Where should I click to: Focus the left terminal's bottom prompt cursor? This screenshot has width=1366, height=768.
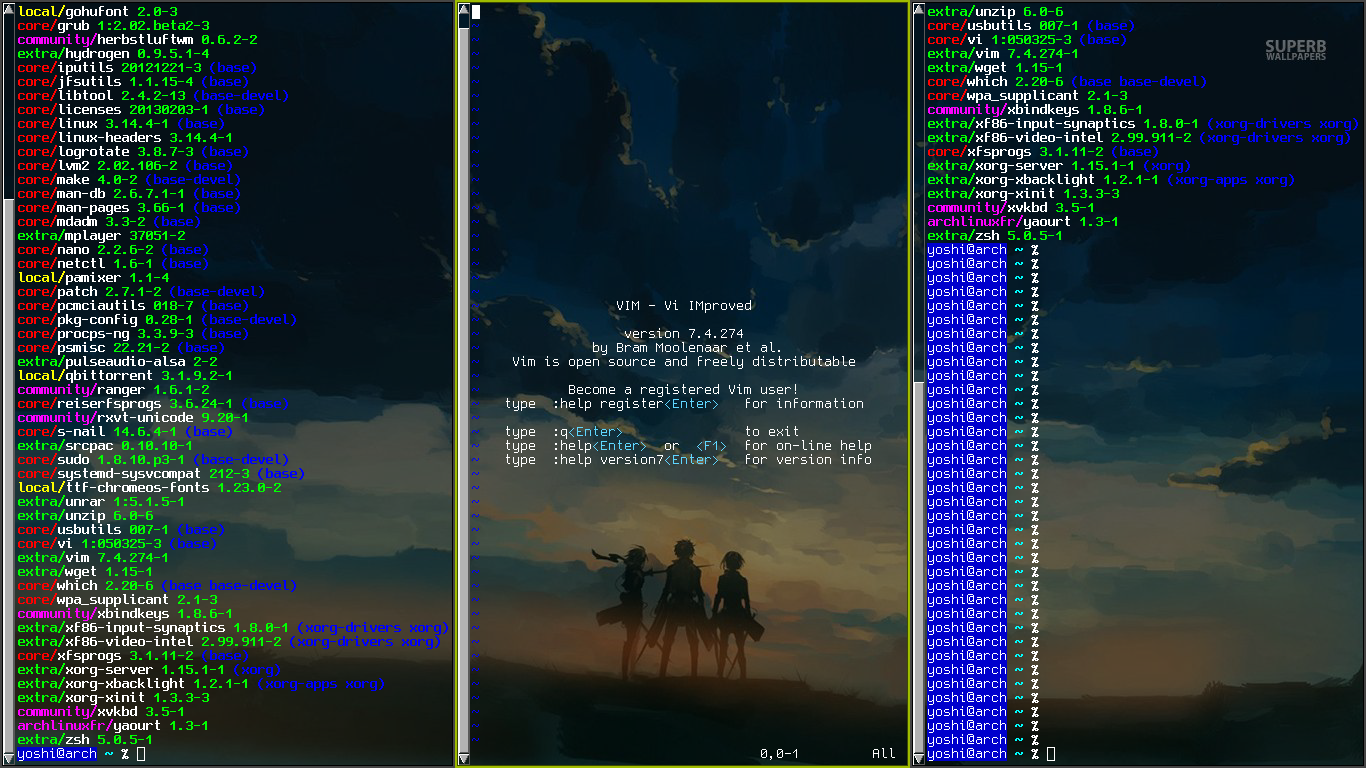tap(141, 754)
